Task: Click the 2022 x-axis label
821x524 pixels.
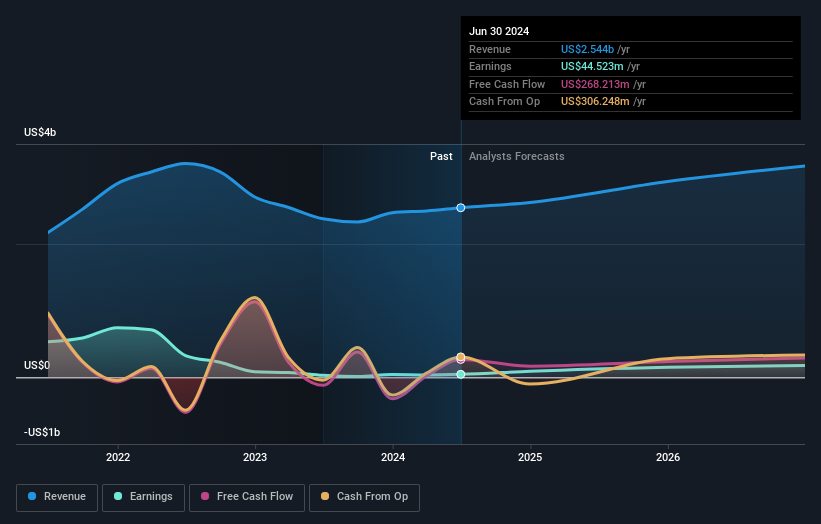Action: pos(118,458)
